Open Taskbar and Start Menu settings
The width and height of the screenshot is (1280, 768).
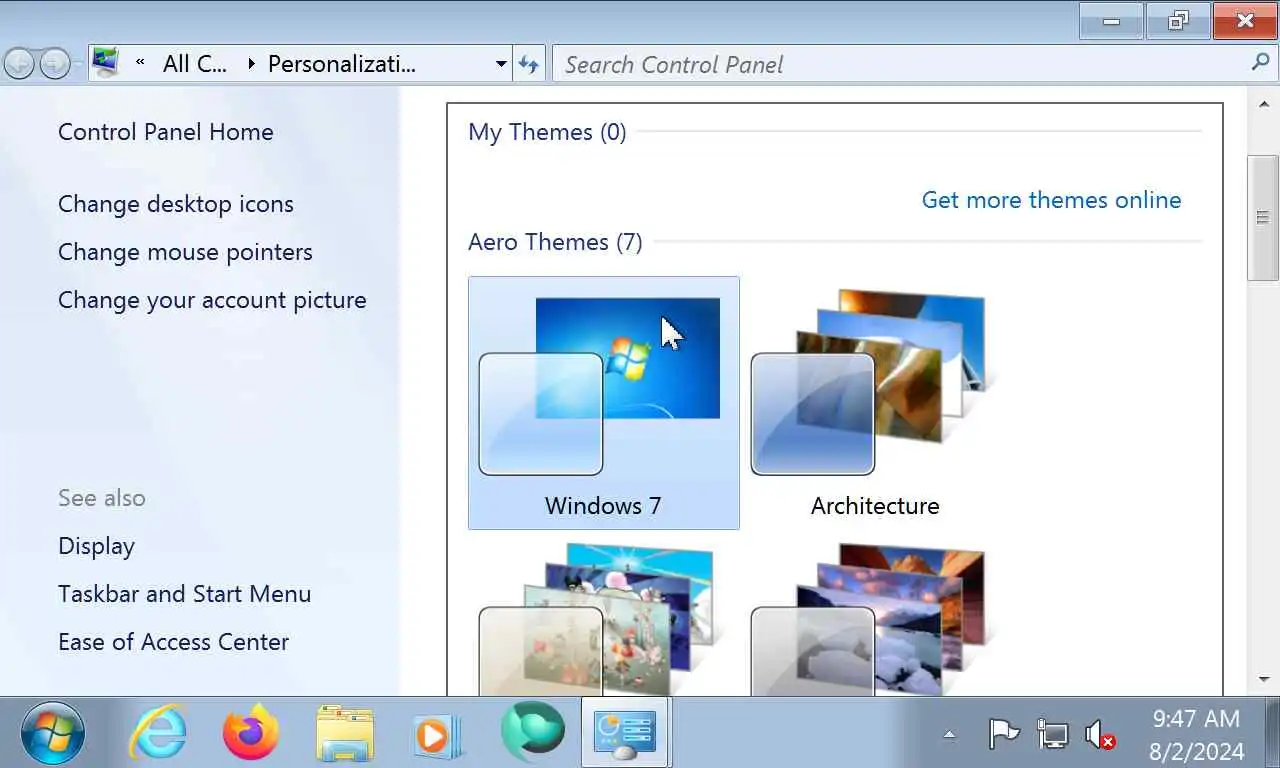[x=185, y=594]
